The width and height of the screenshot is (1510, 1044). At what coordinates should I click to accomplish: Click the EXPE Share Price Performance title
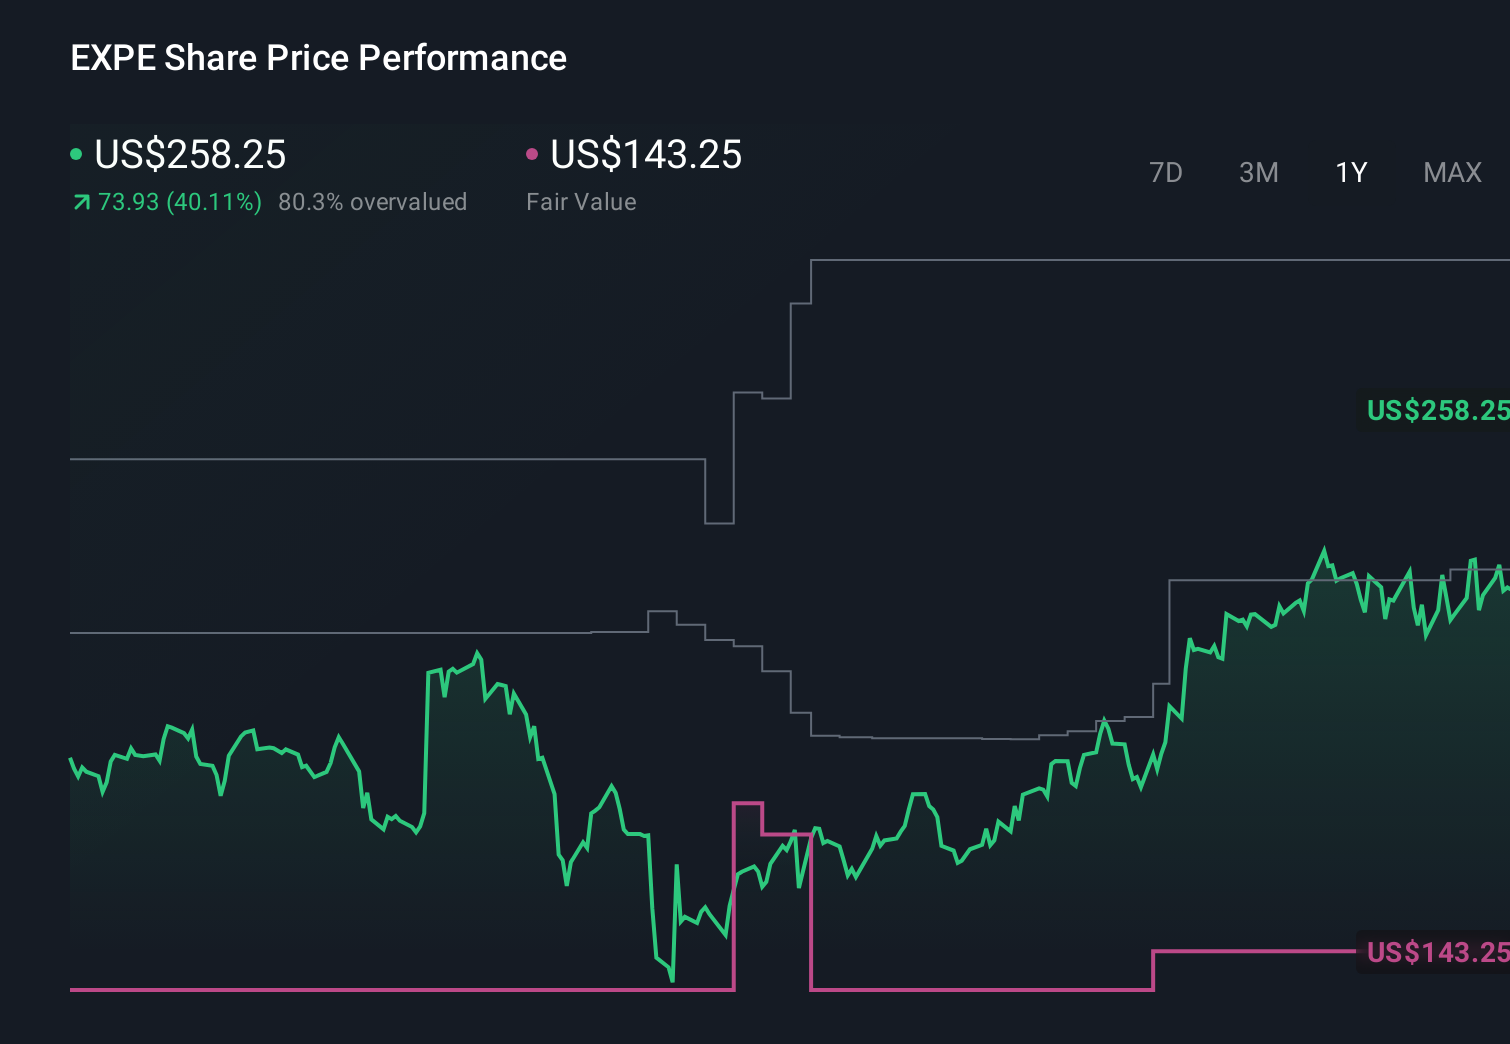click(x=318, y=58)
